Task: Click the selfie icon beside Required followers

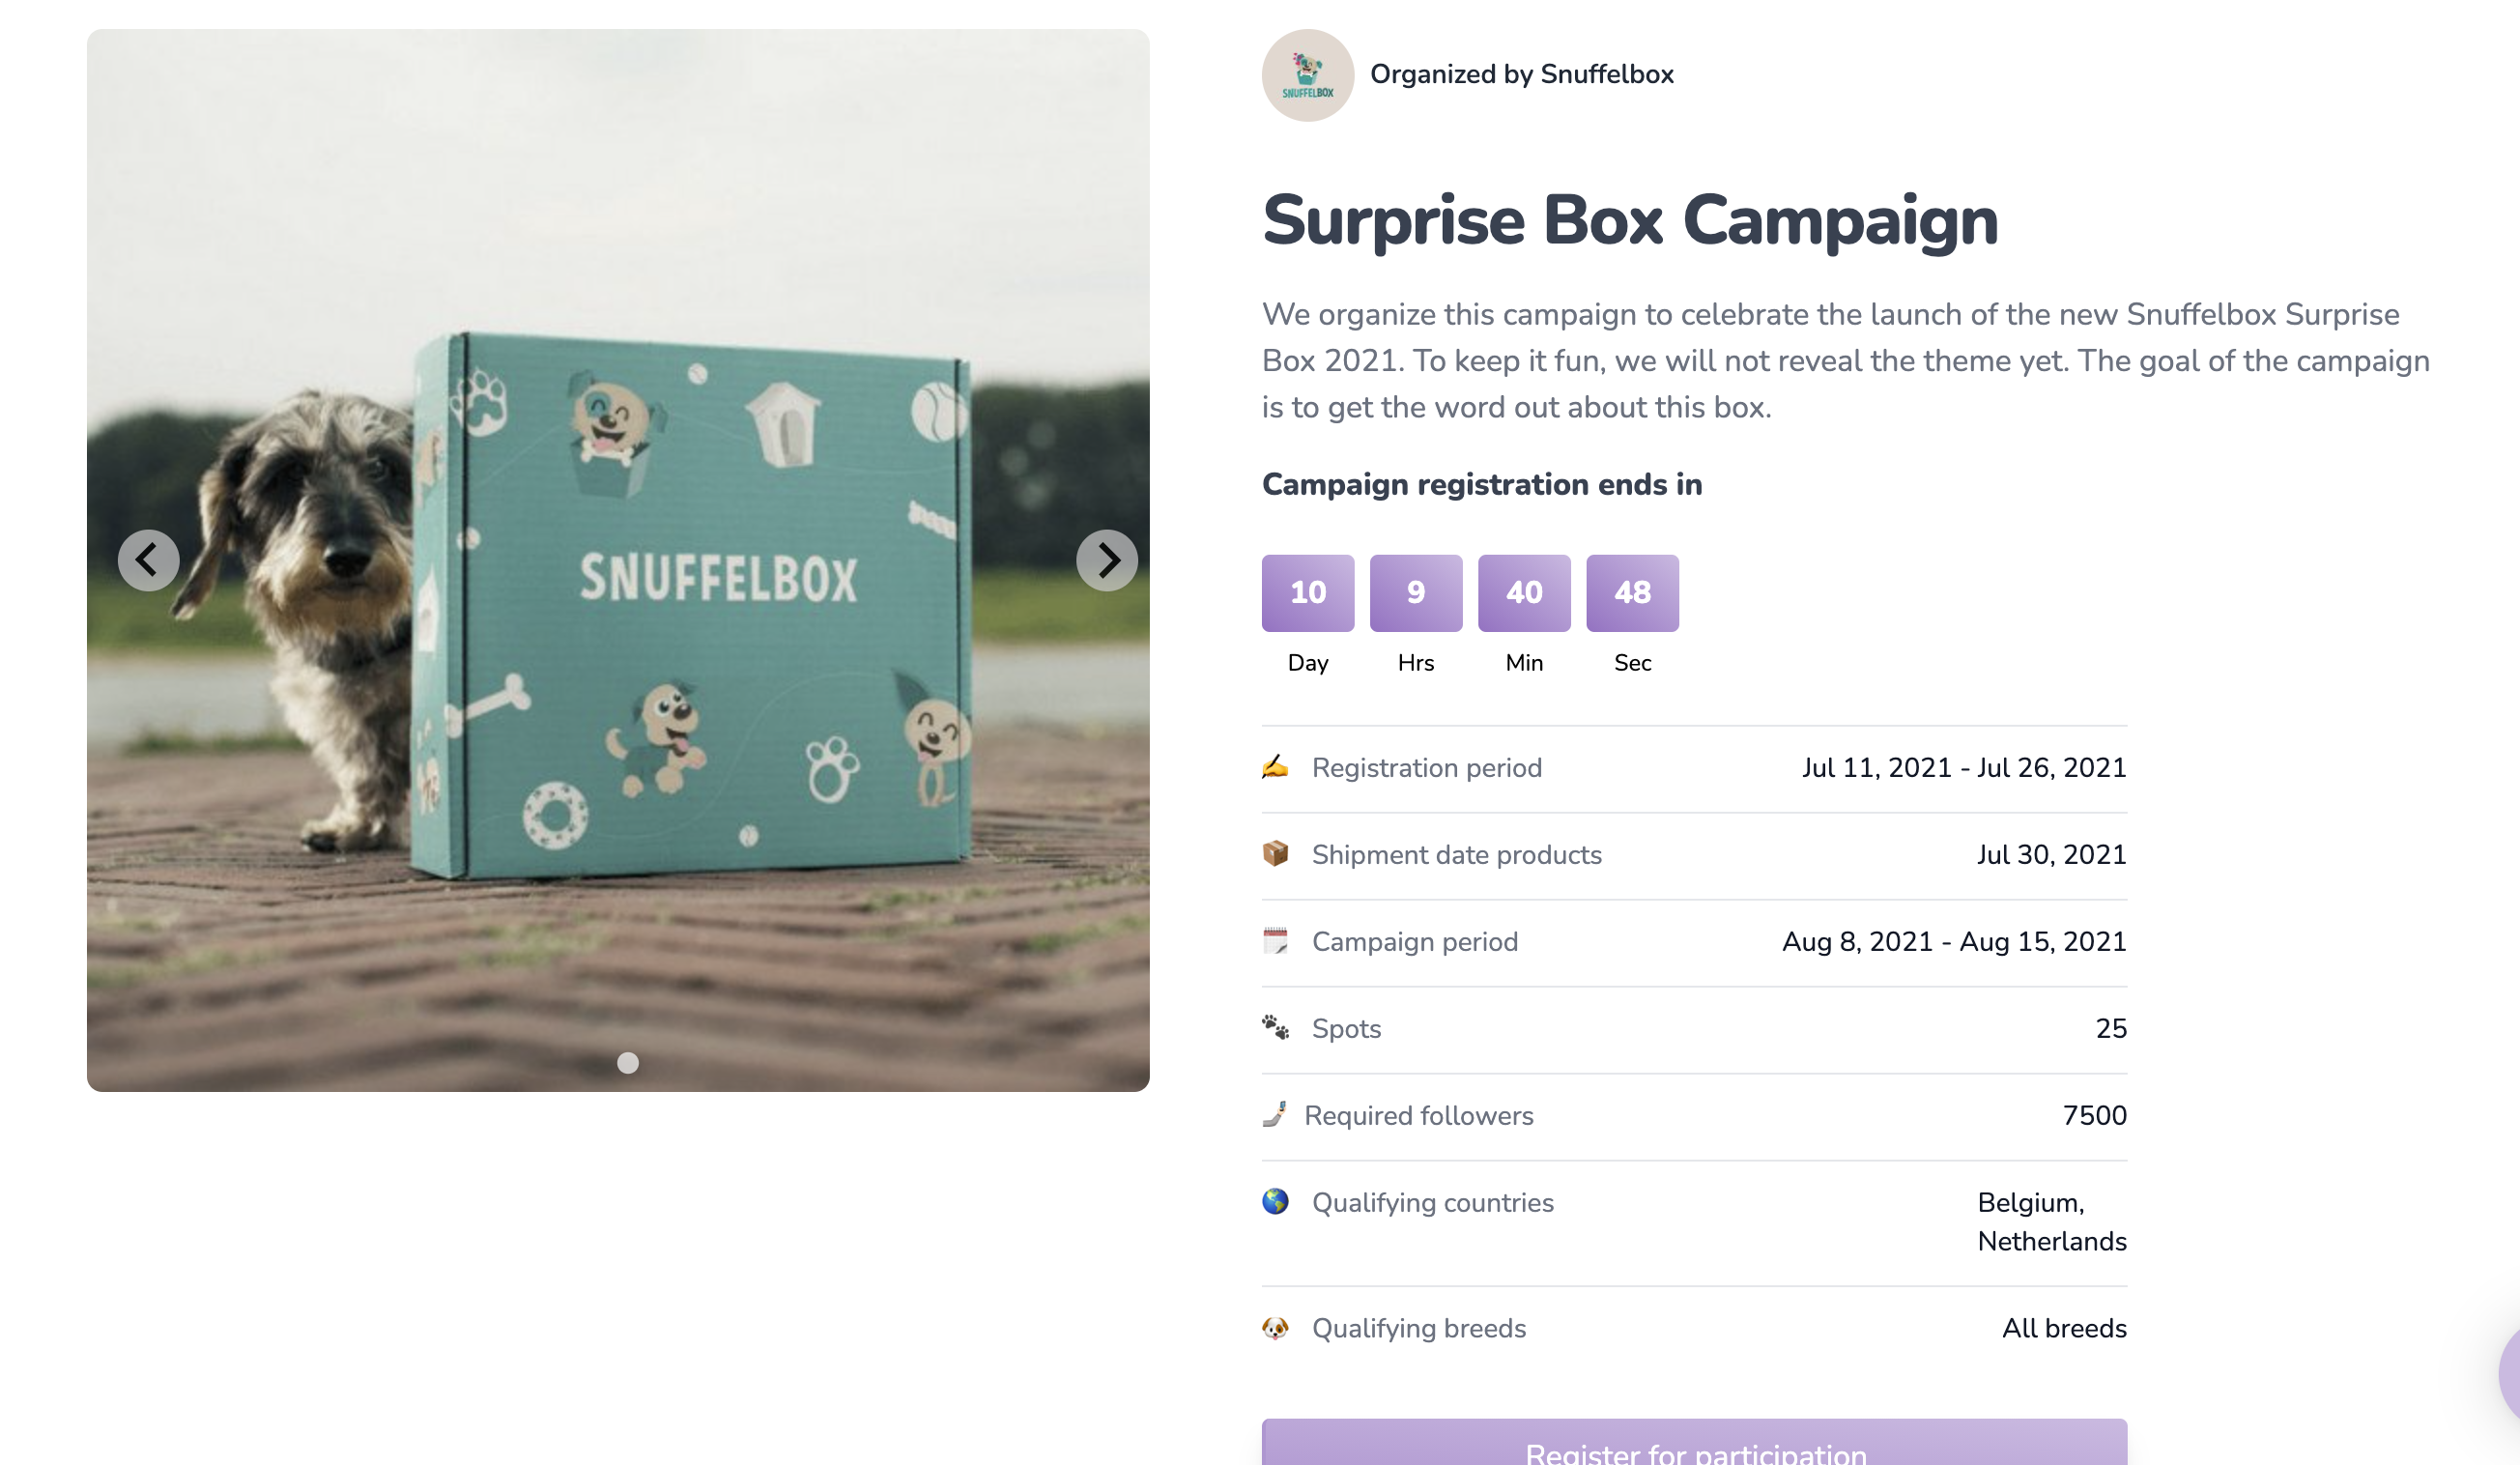Action: coord(1274,1114)
